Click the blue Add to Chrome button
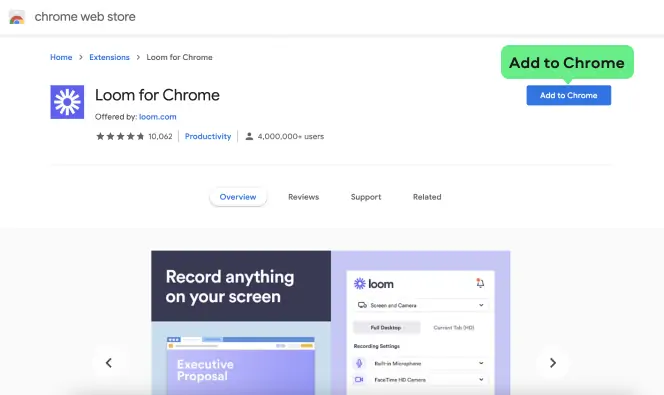Screen dimensions: 664x395 tap(568, 95)
